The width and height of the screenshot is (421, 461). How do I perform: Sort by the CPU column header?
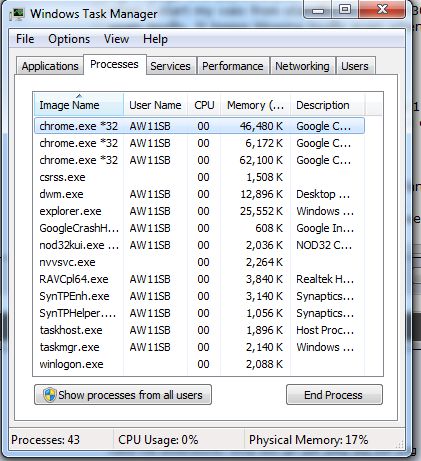[x=204, y=105]
